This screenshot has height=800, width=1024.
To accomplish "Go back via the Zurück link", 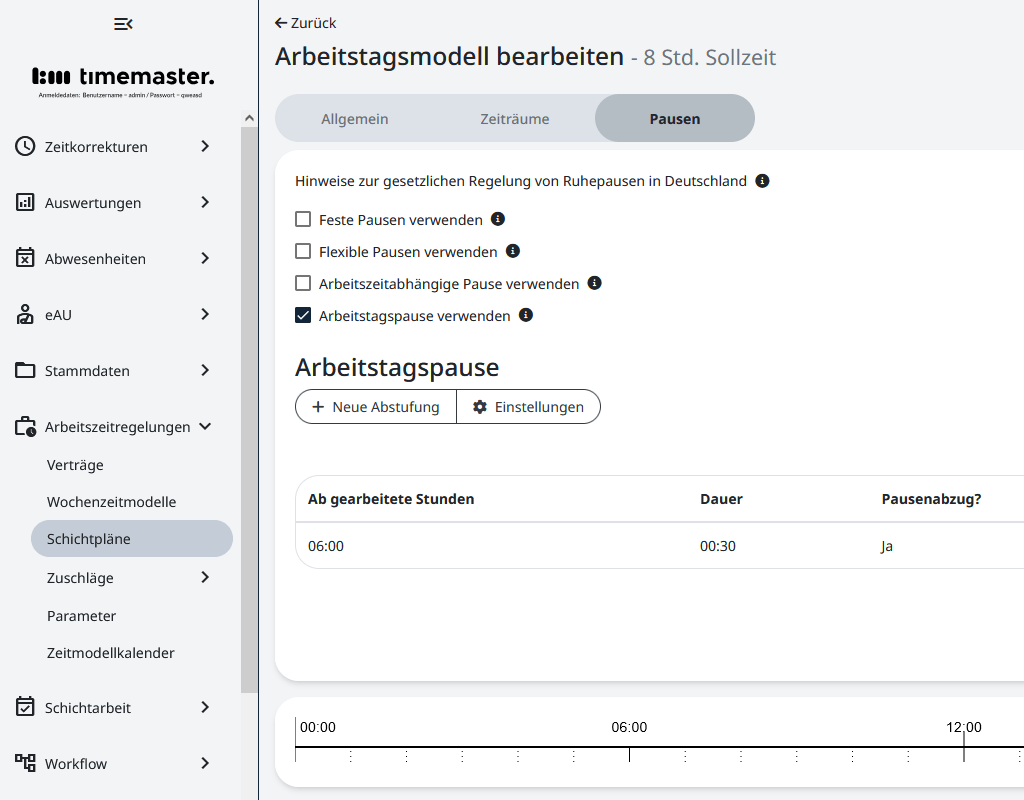I will [306, 23].
